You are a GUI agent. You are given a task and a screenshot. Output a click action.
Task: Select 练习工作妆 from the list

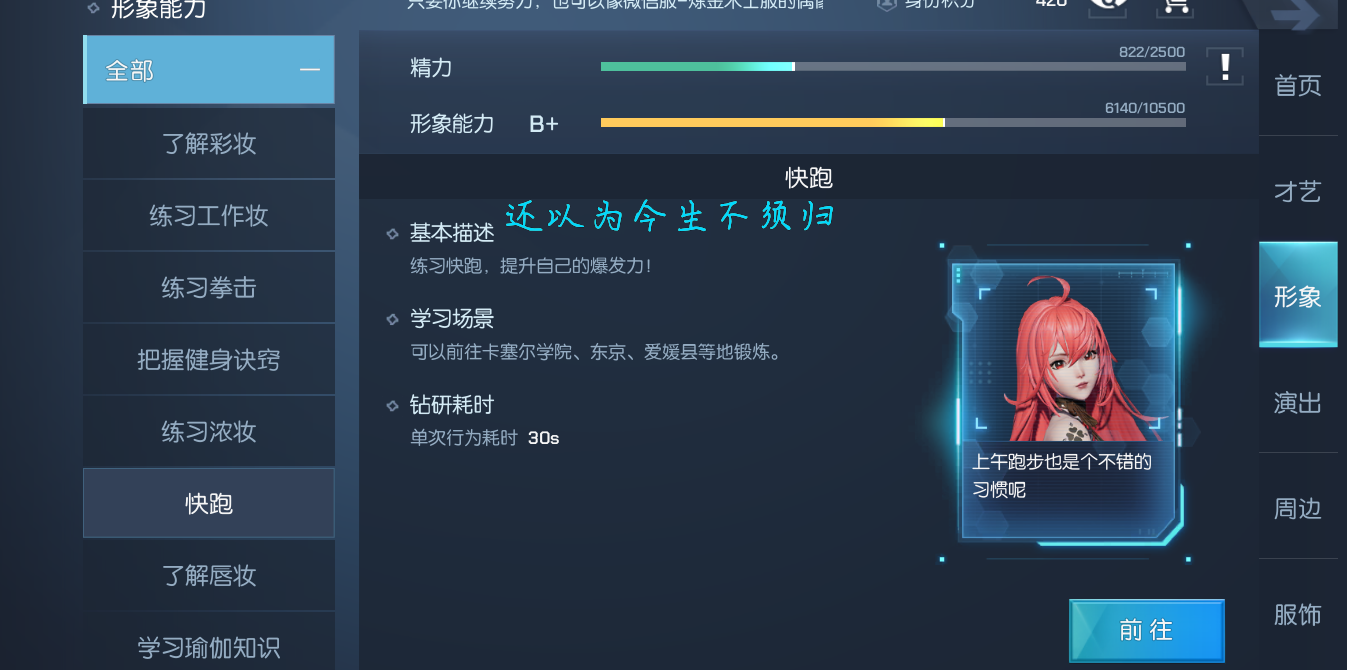[x=209, y=216]
